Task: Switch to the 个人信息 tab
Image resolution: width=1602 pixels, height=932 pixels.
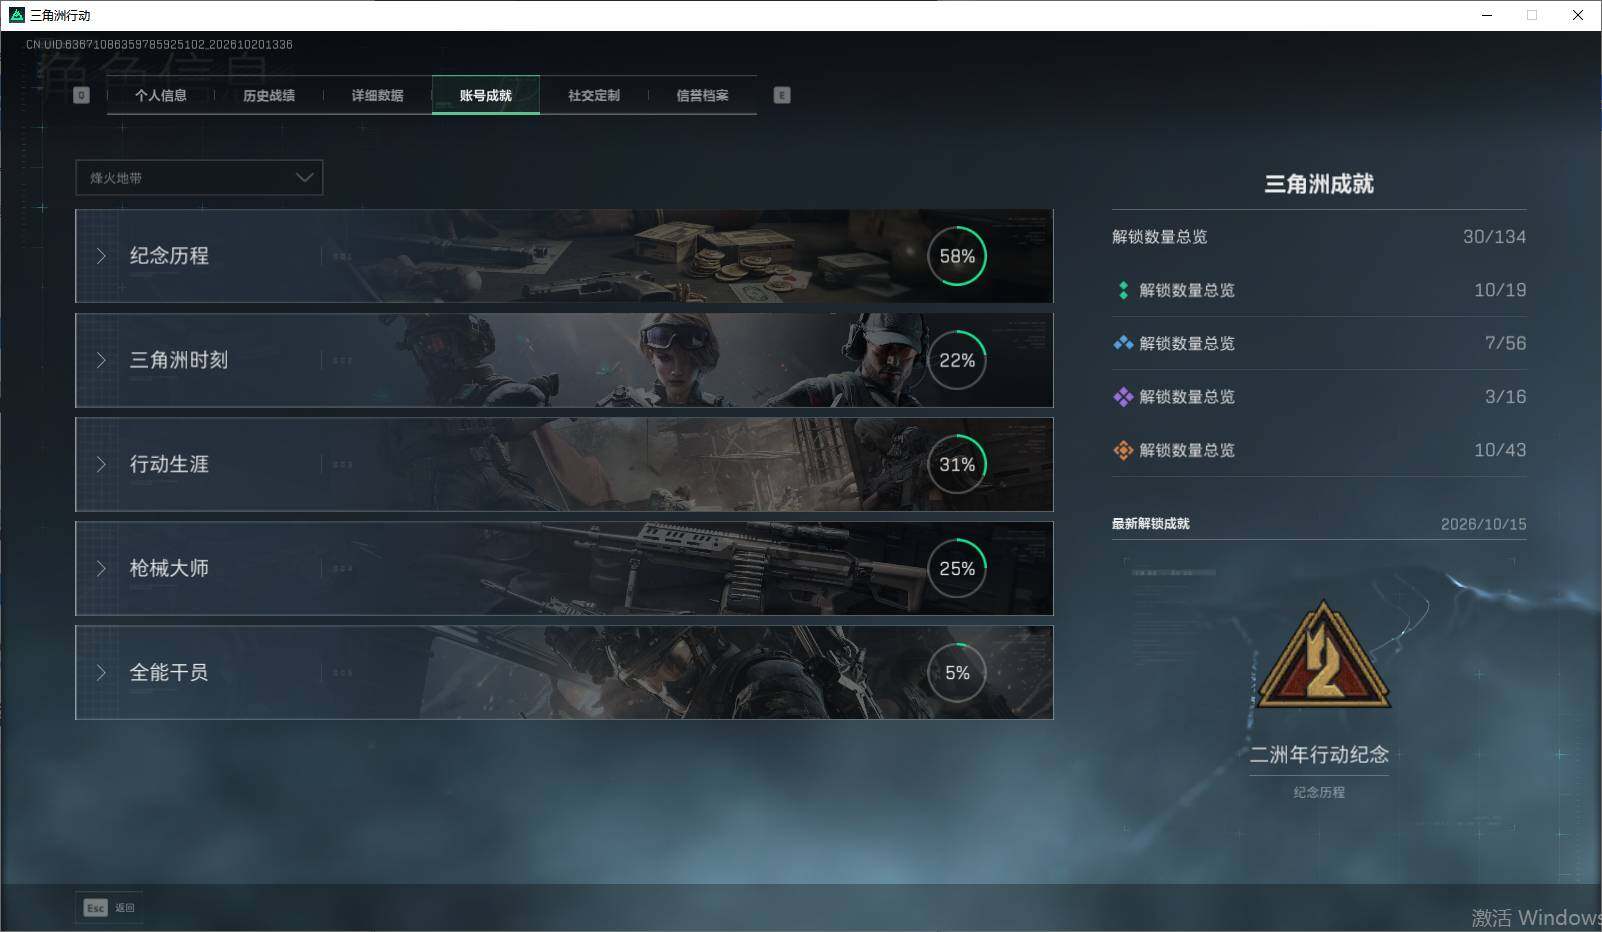Action: coord(161,95)
